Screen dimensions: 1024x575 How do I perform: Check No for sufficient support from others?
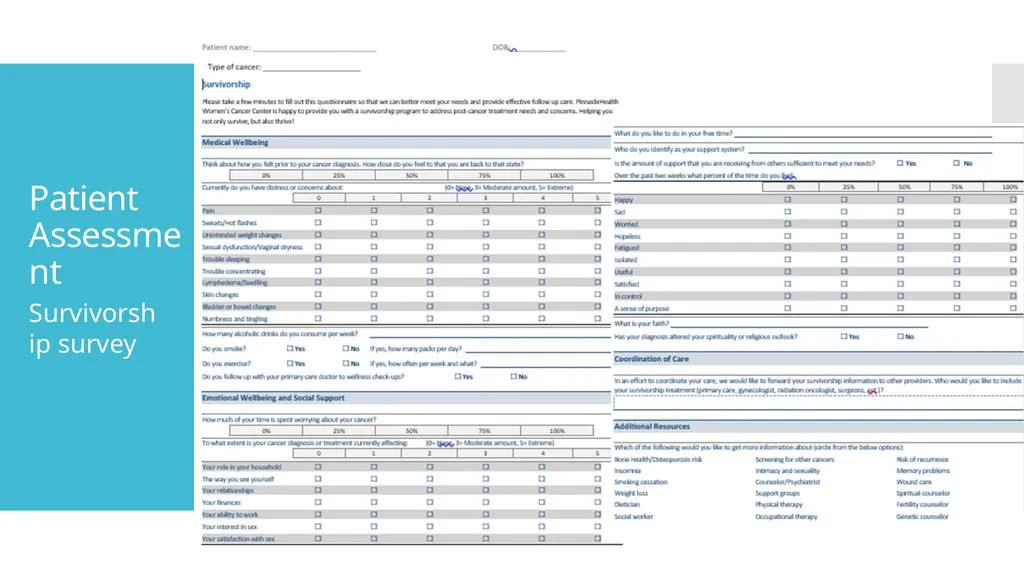pos(956,163)
